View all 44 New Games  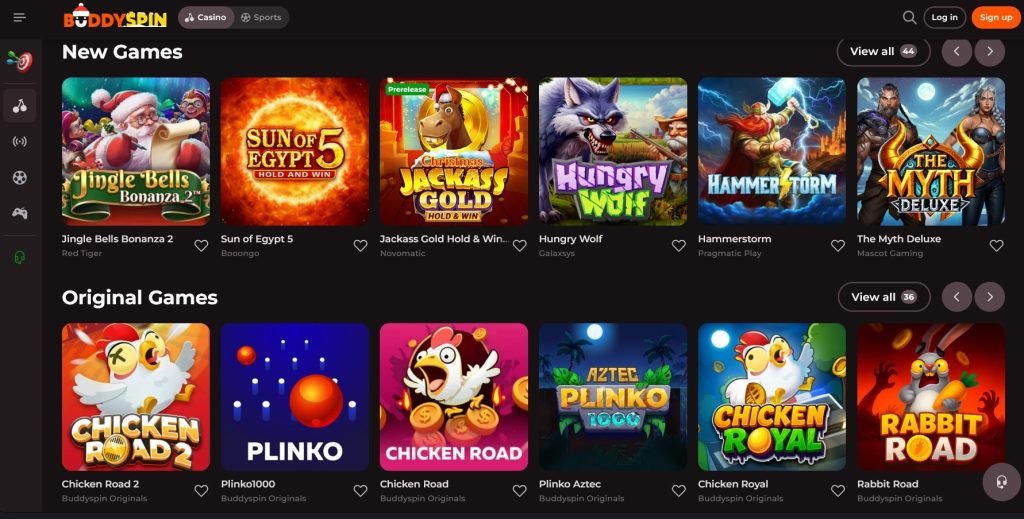click(882, 51)
